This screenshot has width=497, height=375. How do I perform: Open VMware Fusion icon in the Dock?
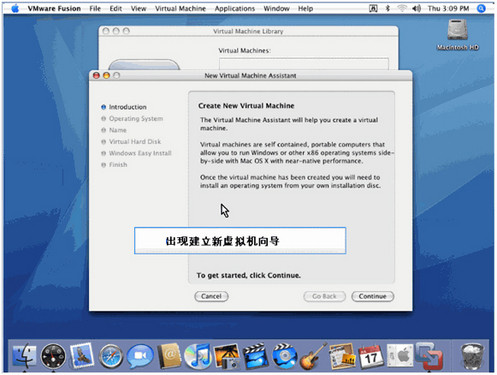429,356
